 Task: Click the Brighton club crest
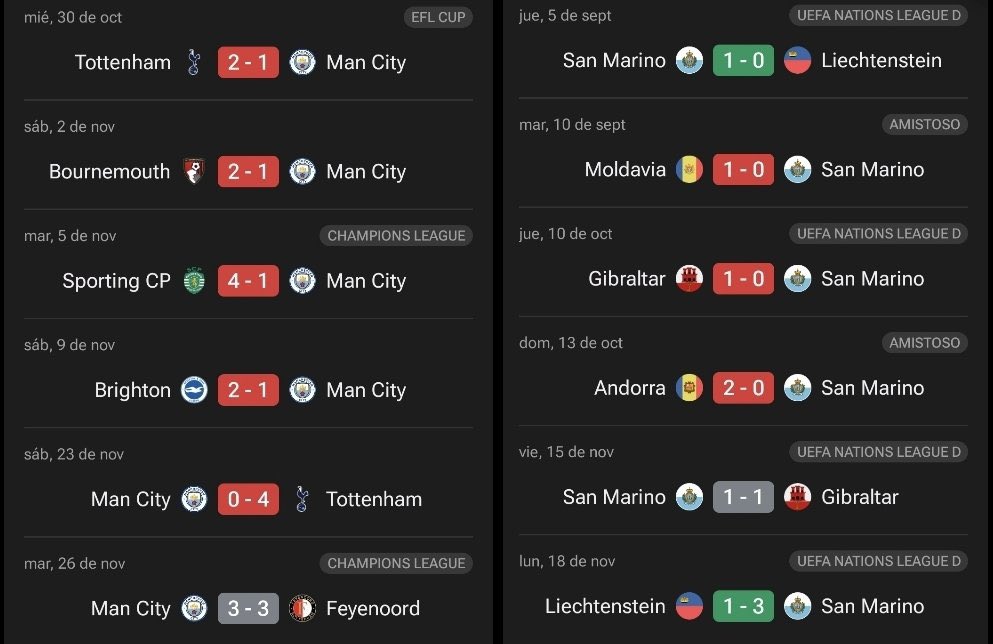(x=194, y=389)
